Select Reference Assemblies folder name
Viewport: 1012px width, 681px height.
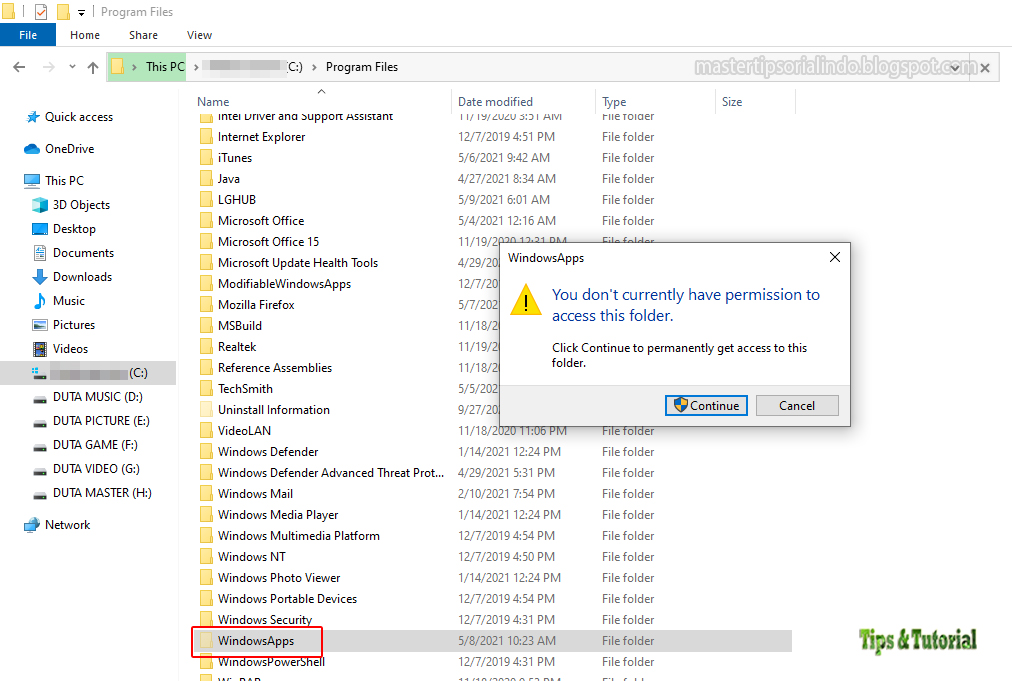(275, 367)
